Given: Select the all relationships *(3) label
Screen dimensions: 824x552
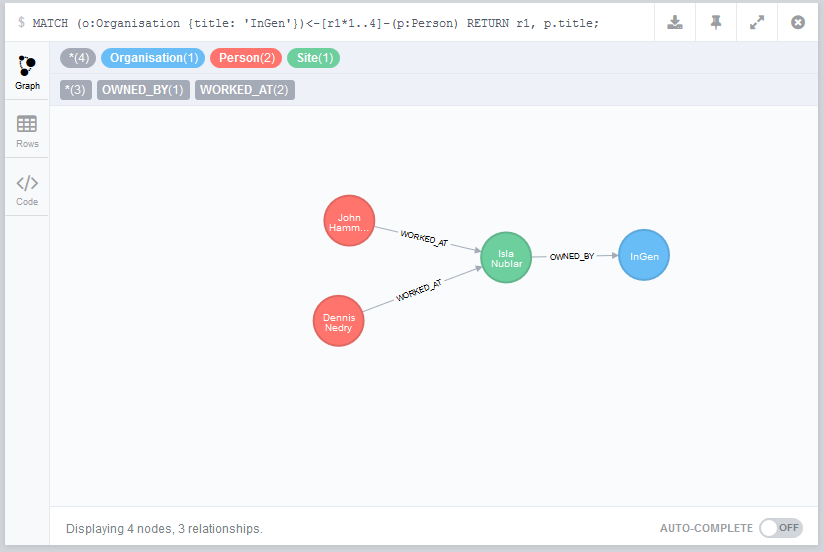Looking at the screenshot, I should point(76,90).
